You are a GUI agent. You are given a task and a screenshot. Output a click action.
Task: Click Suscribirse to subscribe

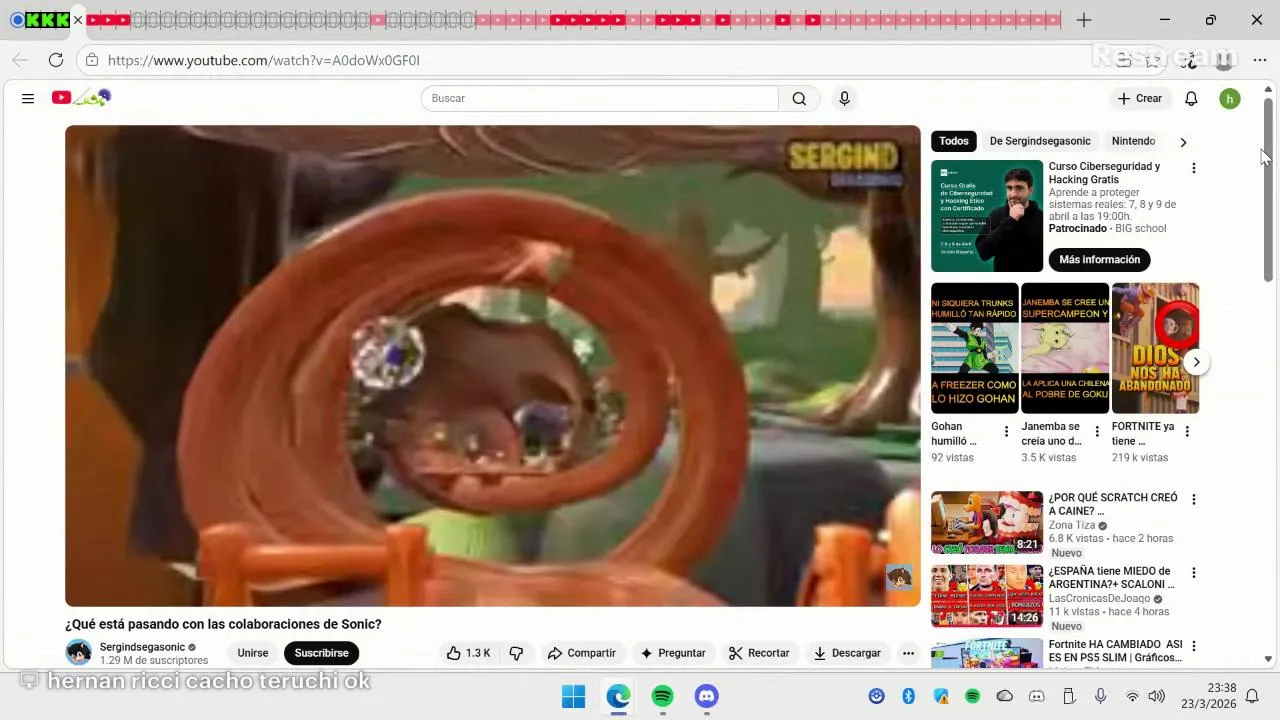(321, 653)
